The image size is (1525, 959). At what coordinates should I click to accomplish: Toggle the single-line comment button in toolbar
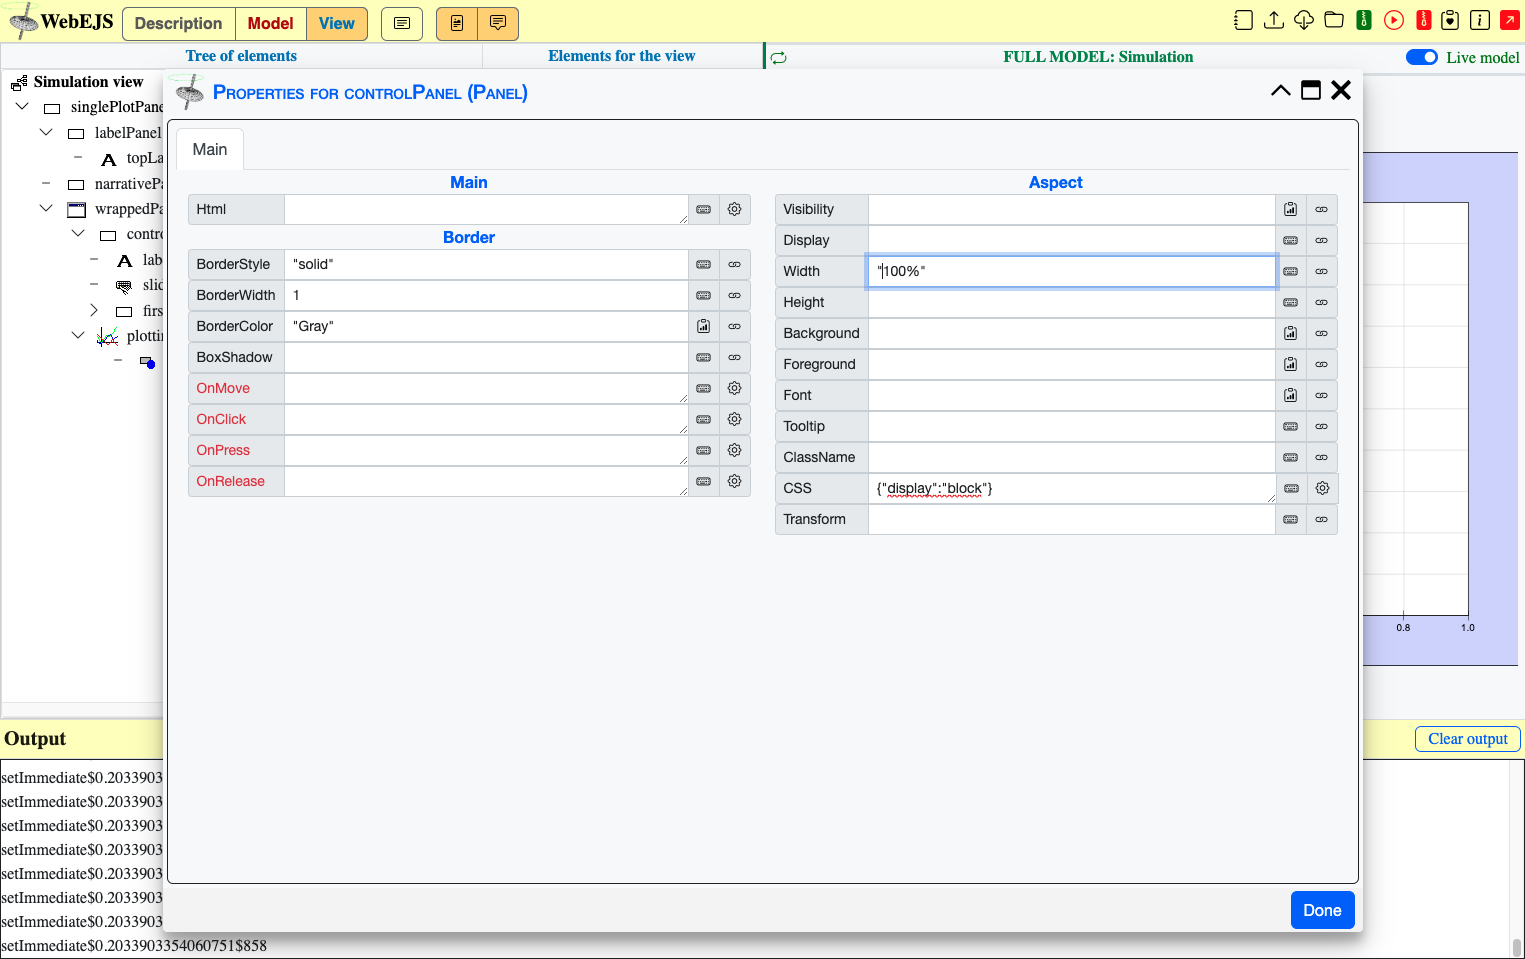click(x=402, y=23)
